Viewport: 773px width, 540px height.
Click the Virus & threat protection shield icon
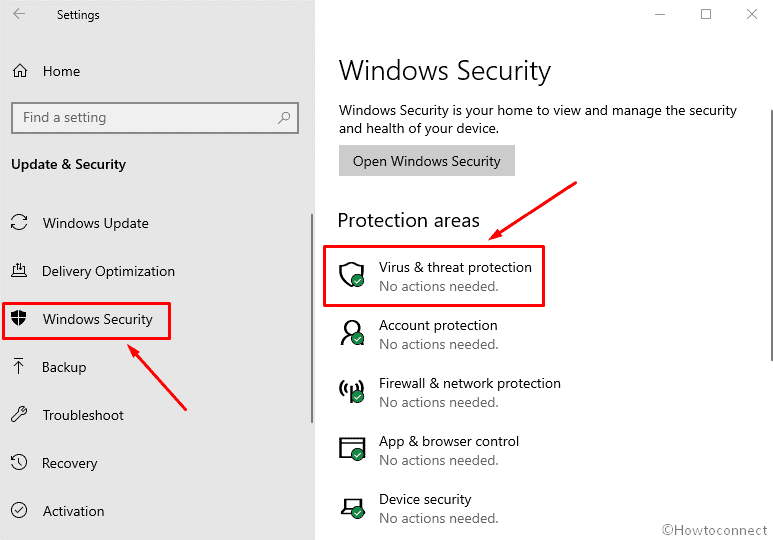pos(351,275)
